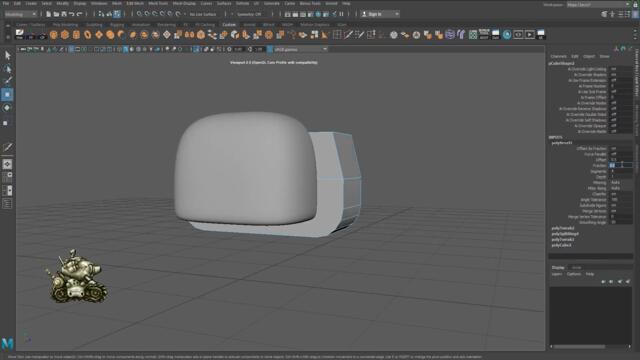Create polygon cube from shelf
Viewport: 640px width, 360px height.
pyautogui.click(x=64, y=35)
